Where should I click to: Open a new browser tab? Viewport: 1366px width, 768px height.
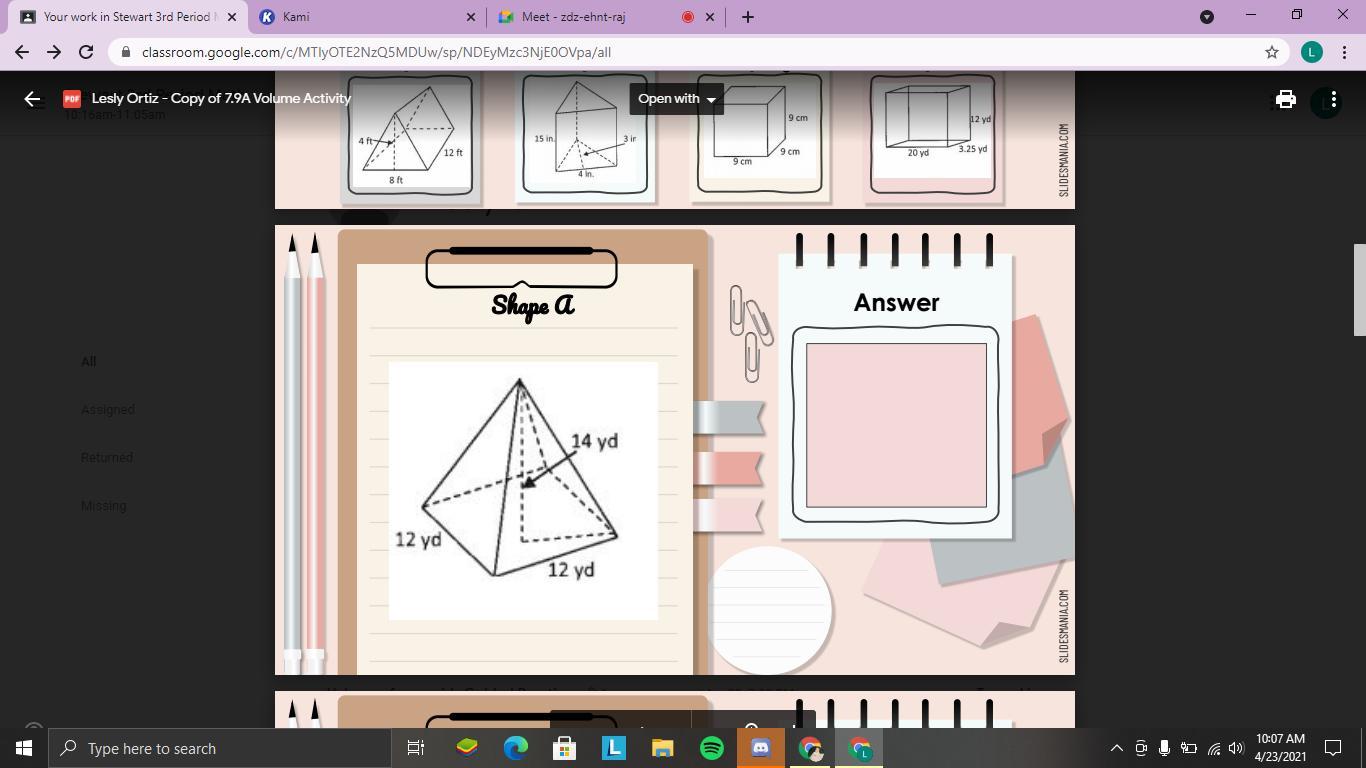(x=747, y=17)
